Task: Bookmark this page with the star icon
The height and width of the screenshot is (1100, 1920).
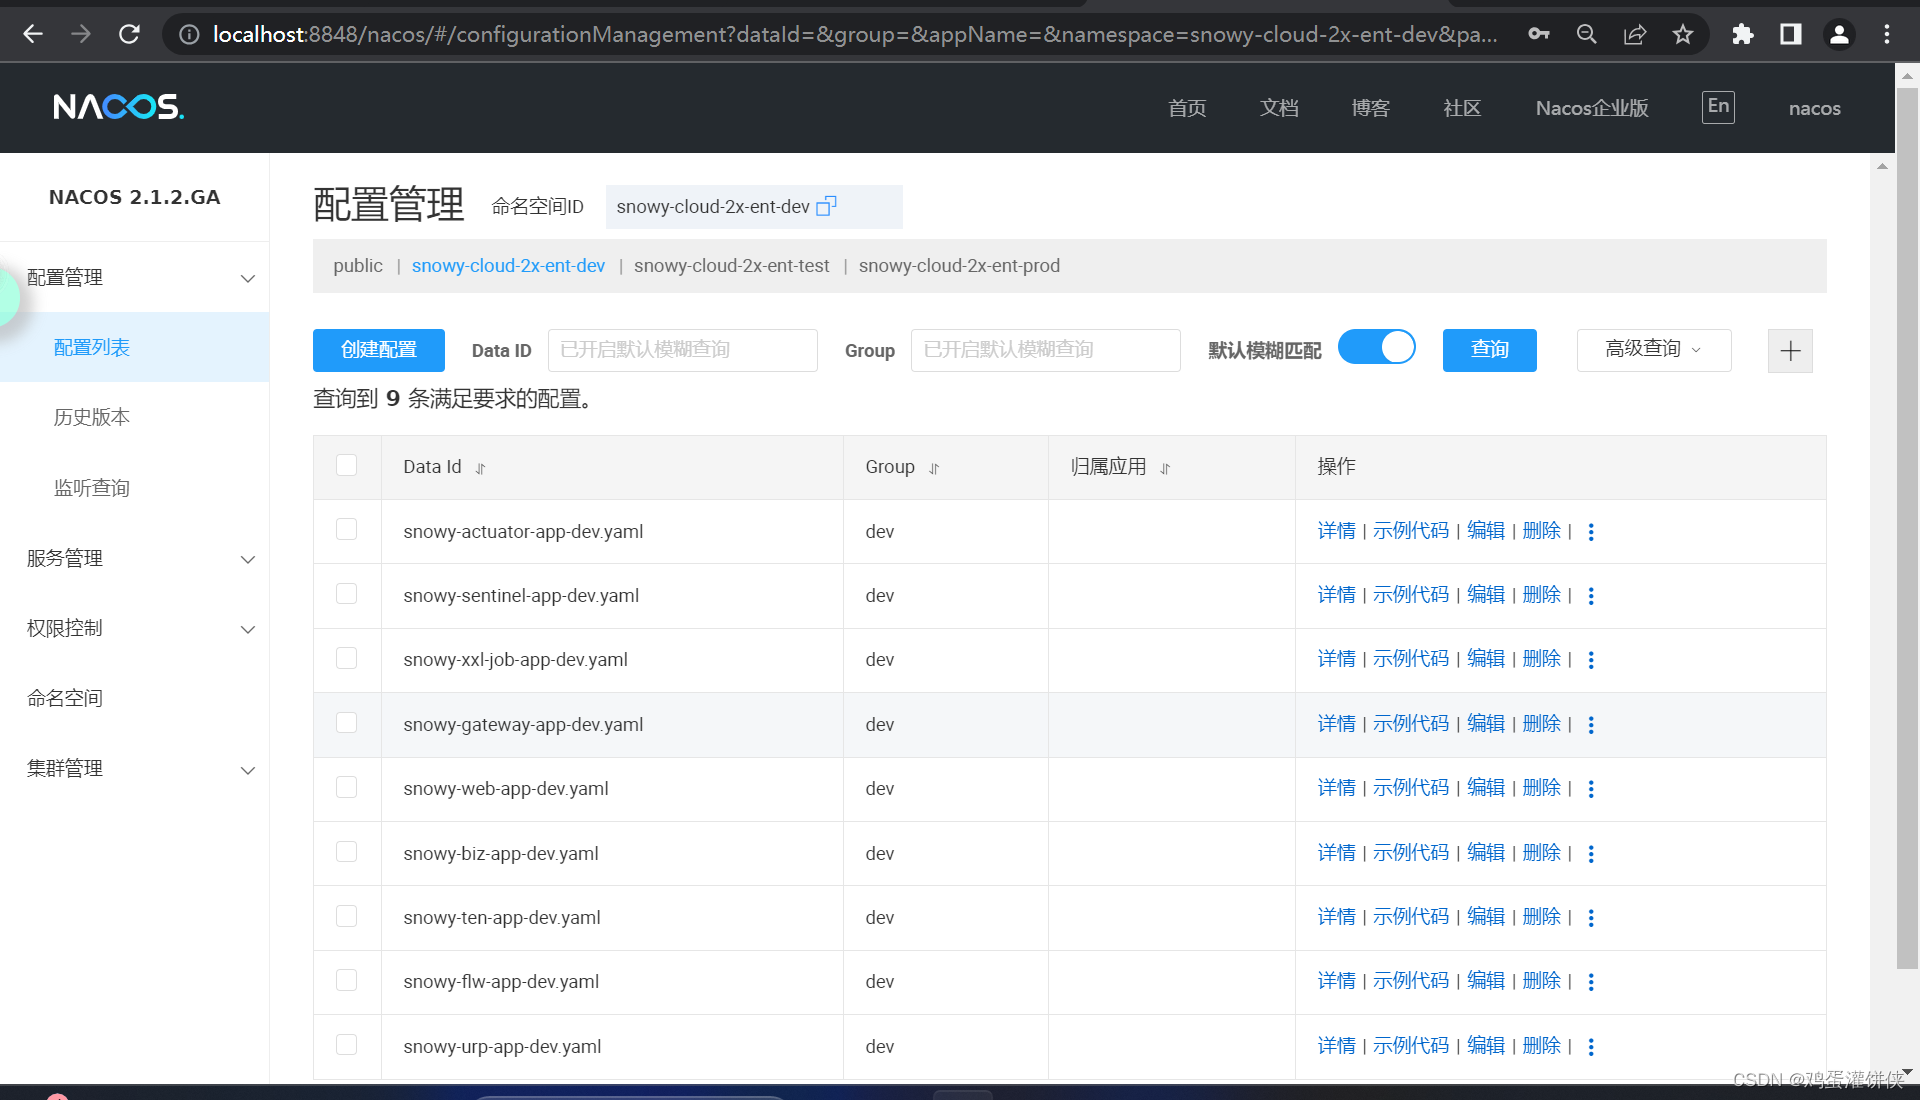Action: (x=1683, y=34)
